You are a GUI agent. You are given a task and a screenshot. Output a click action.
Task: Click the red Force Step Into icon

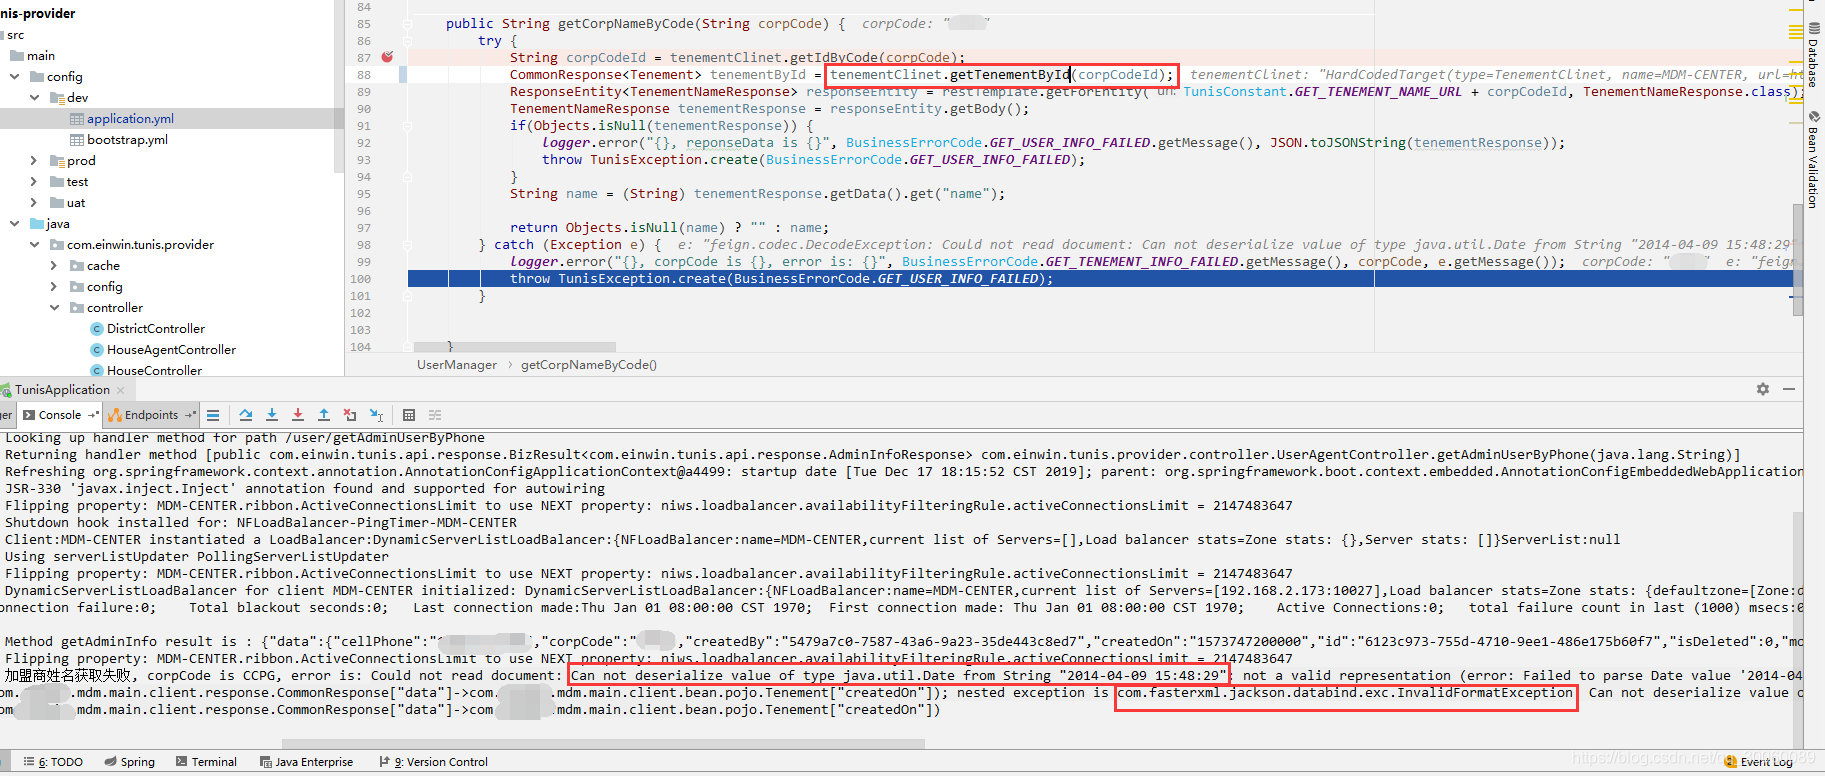298,415
